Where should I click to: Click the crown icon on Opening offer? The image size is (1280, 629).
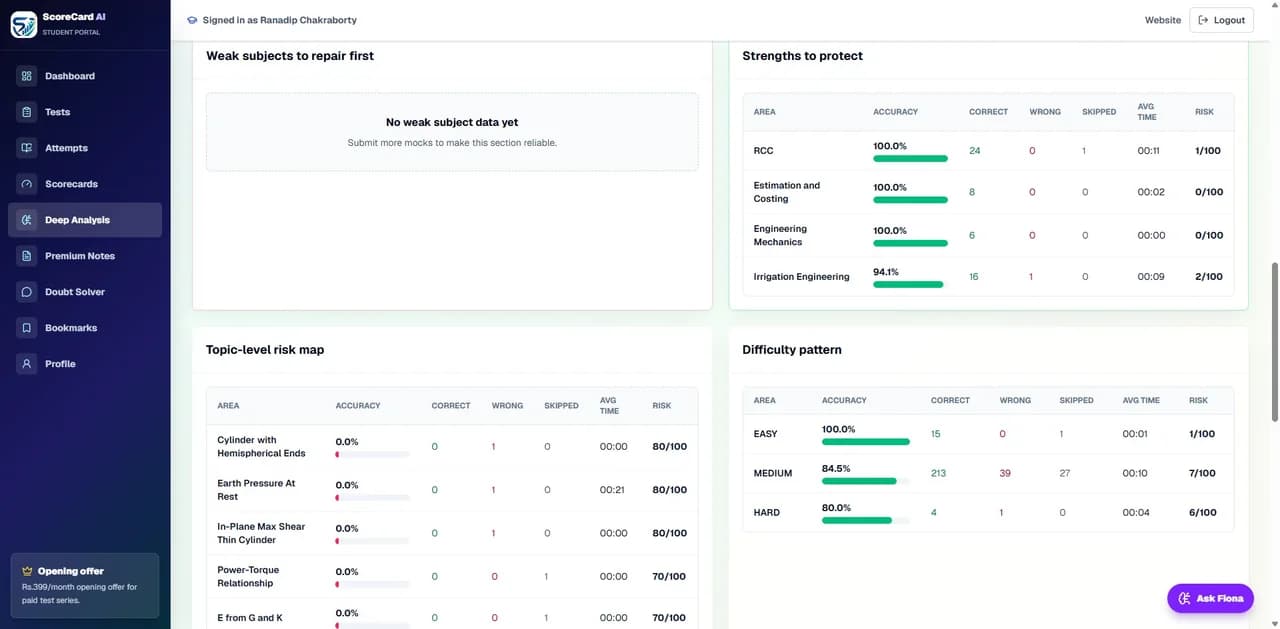click(27, 571)
